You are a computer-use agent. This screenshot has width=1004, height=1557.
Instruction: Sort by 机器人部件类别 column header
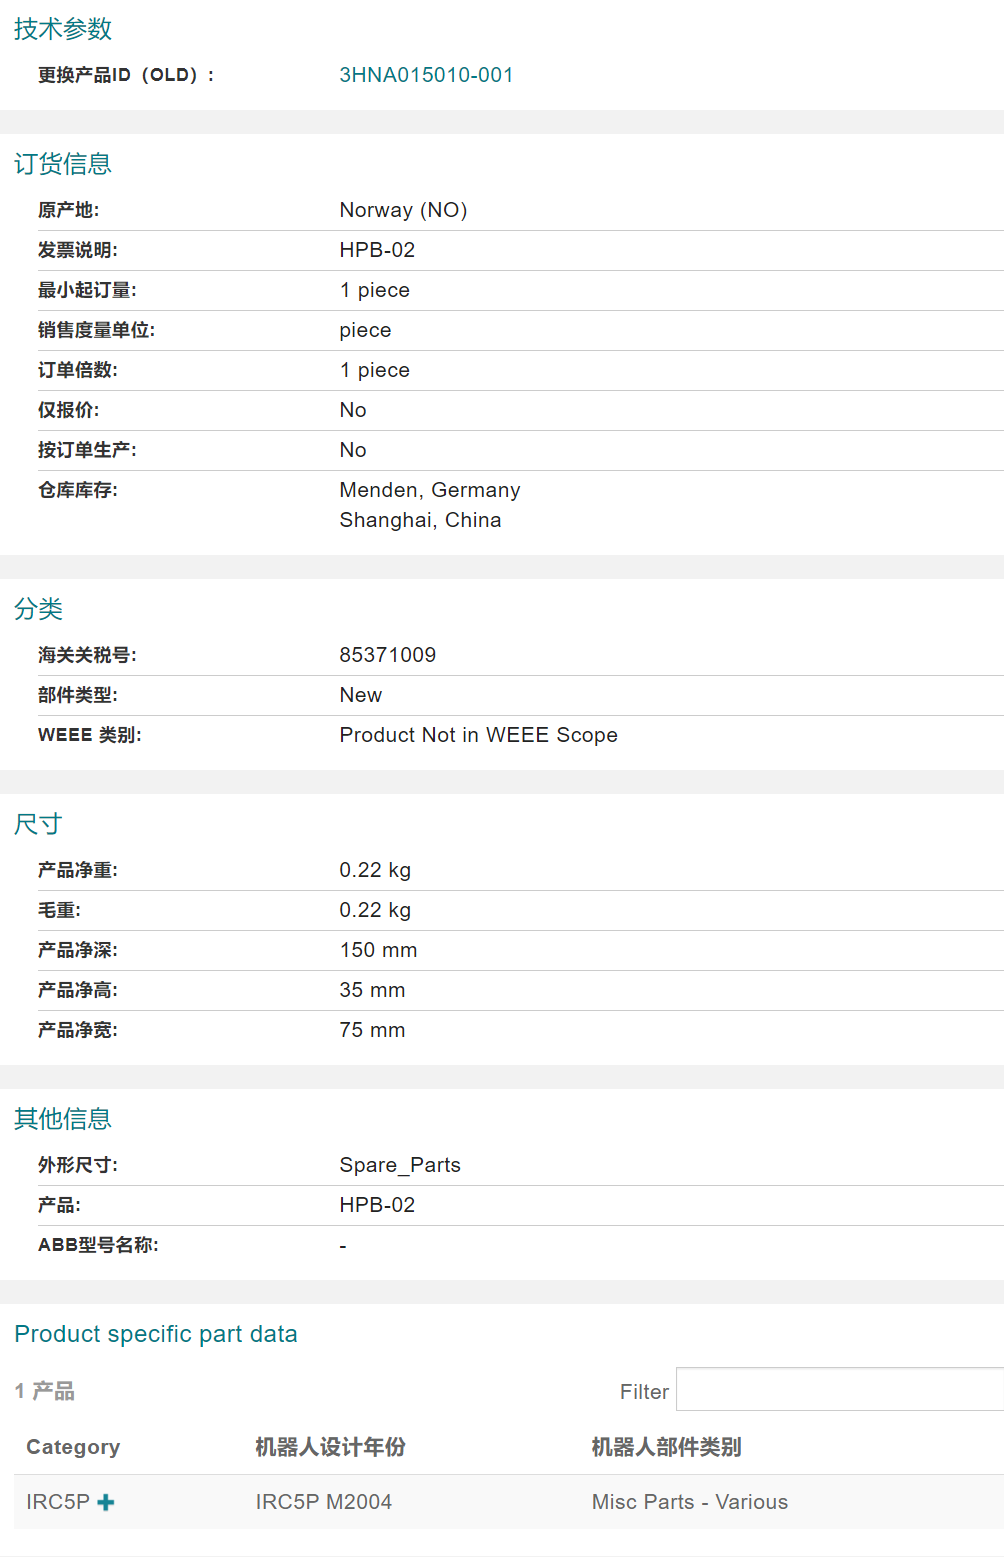coord(666,1447)
